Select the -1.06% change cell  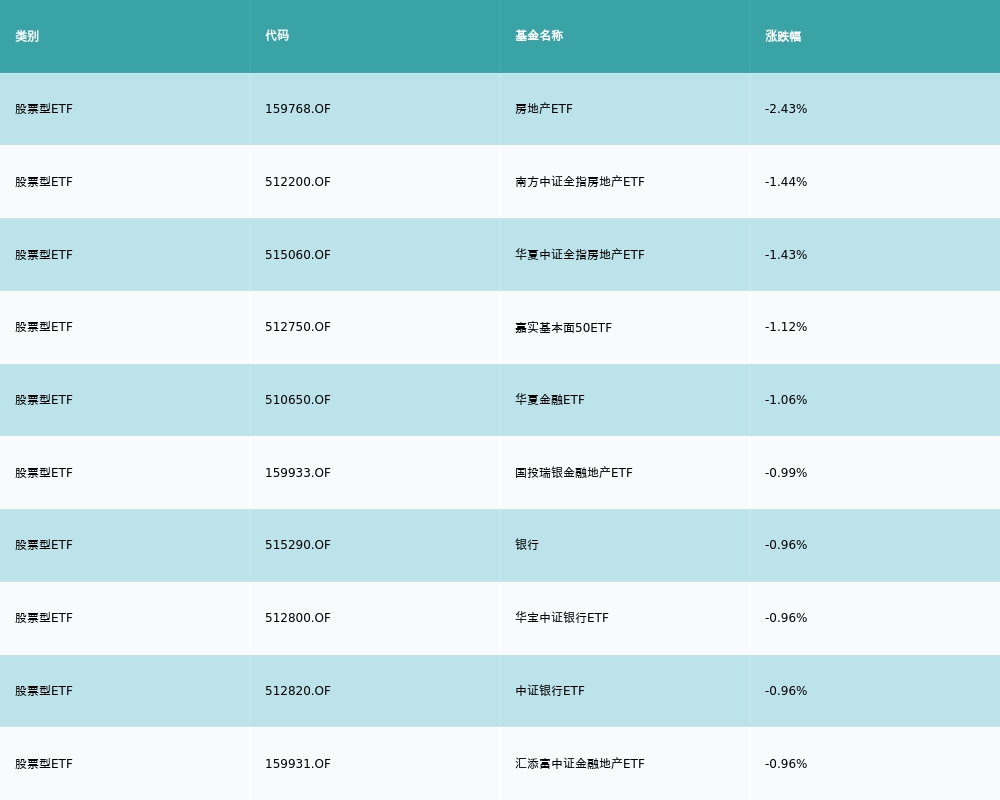786,400
